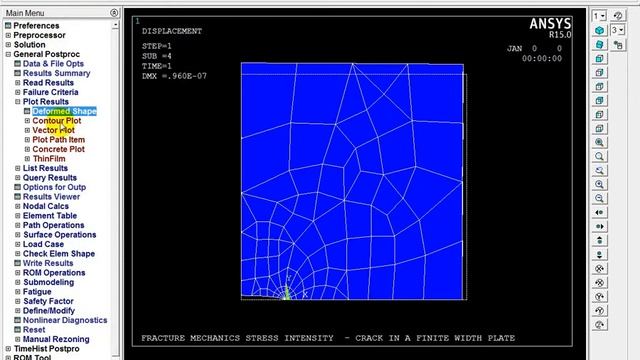640x360 pixels.
Task: Expand the Preprocessor tree node
Action: coord(8,36)
